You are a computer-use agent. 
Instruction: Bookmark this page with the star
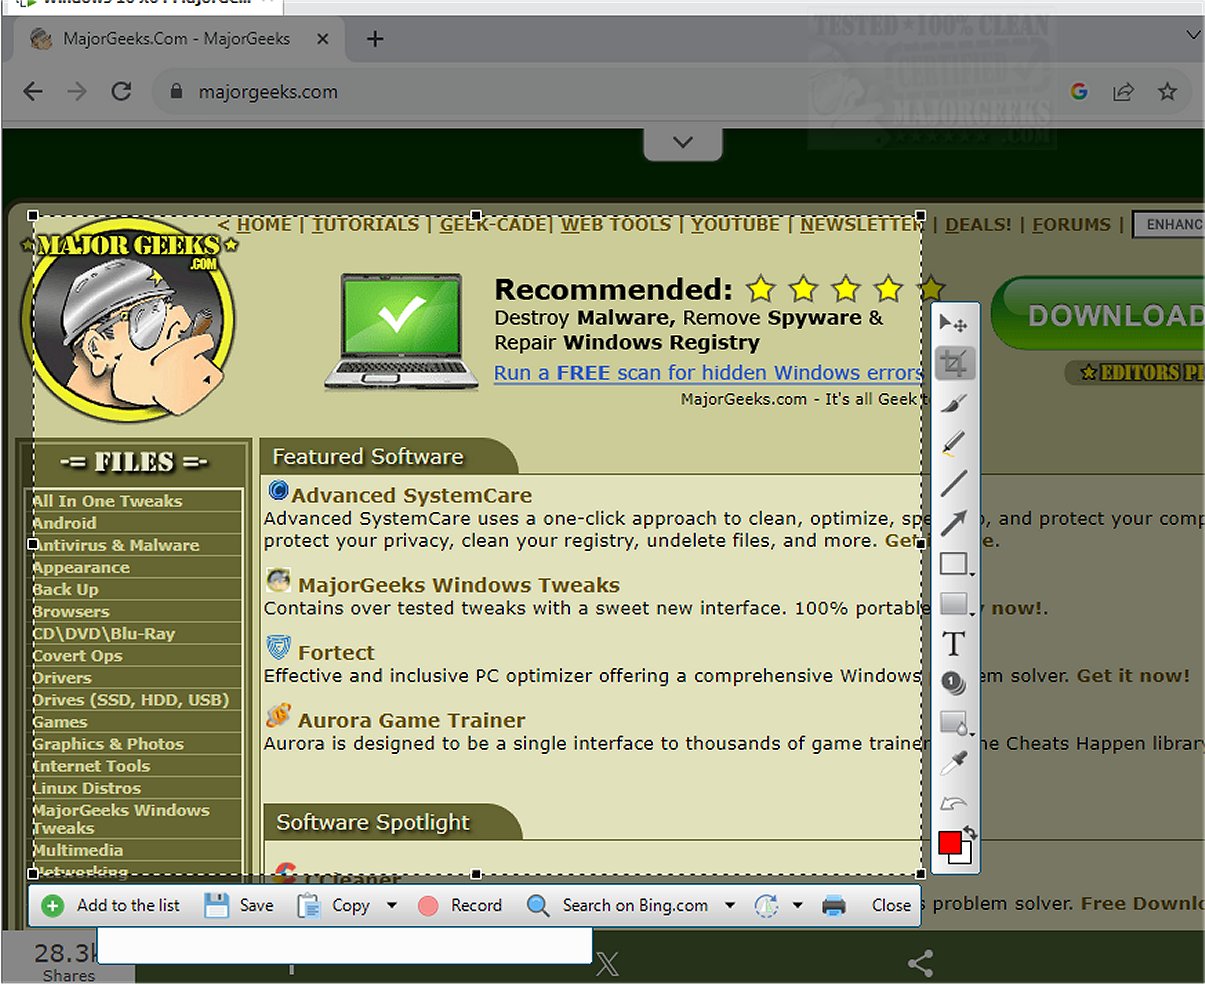pos(1167,91)
